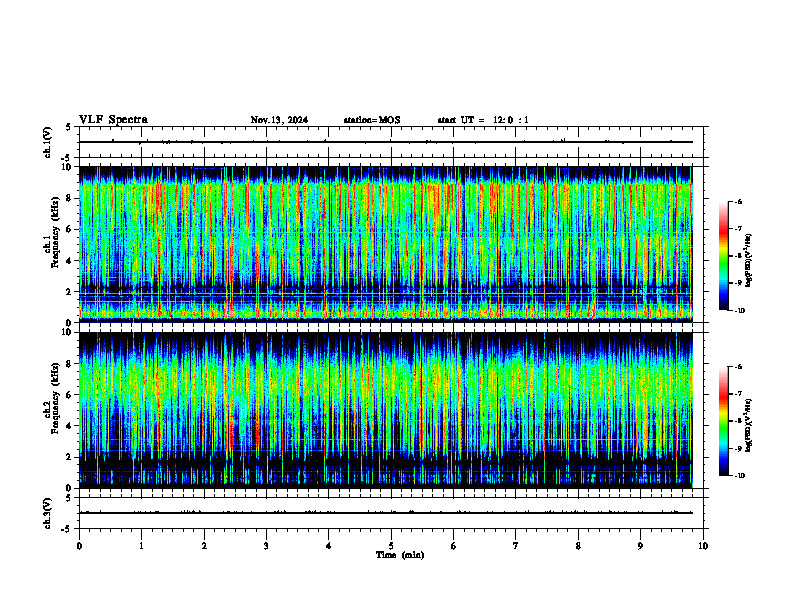Viewport: 792px width, 612px height.
Task: Click the "station=MOS" header label
Action: tap(372, 120)
